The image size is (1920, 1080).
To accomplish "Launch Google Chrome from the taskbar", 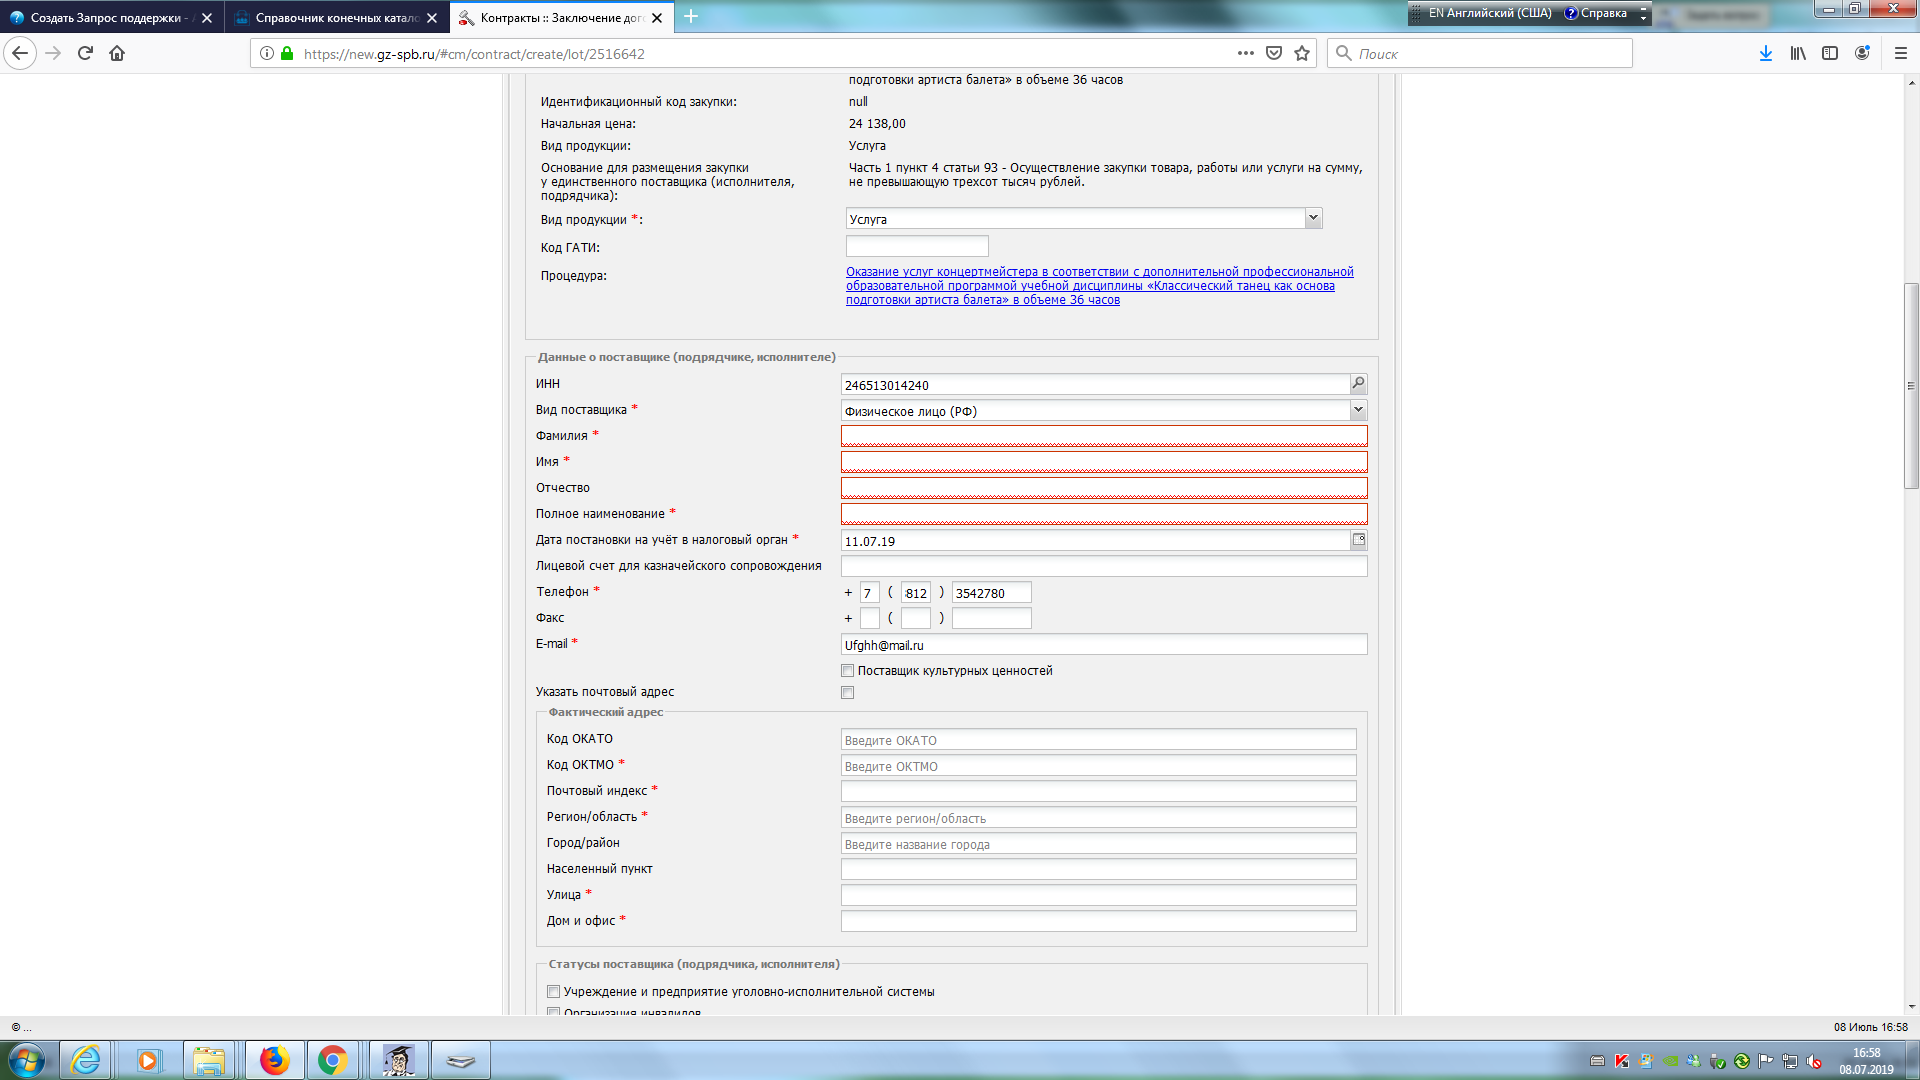I will tap(332, 1060).
